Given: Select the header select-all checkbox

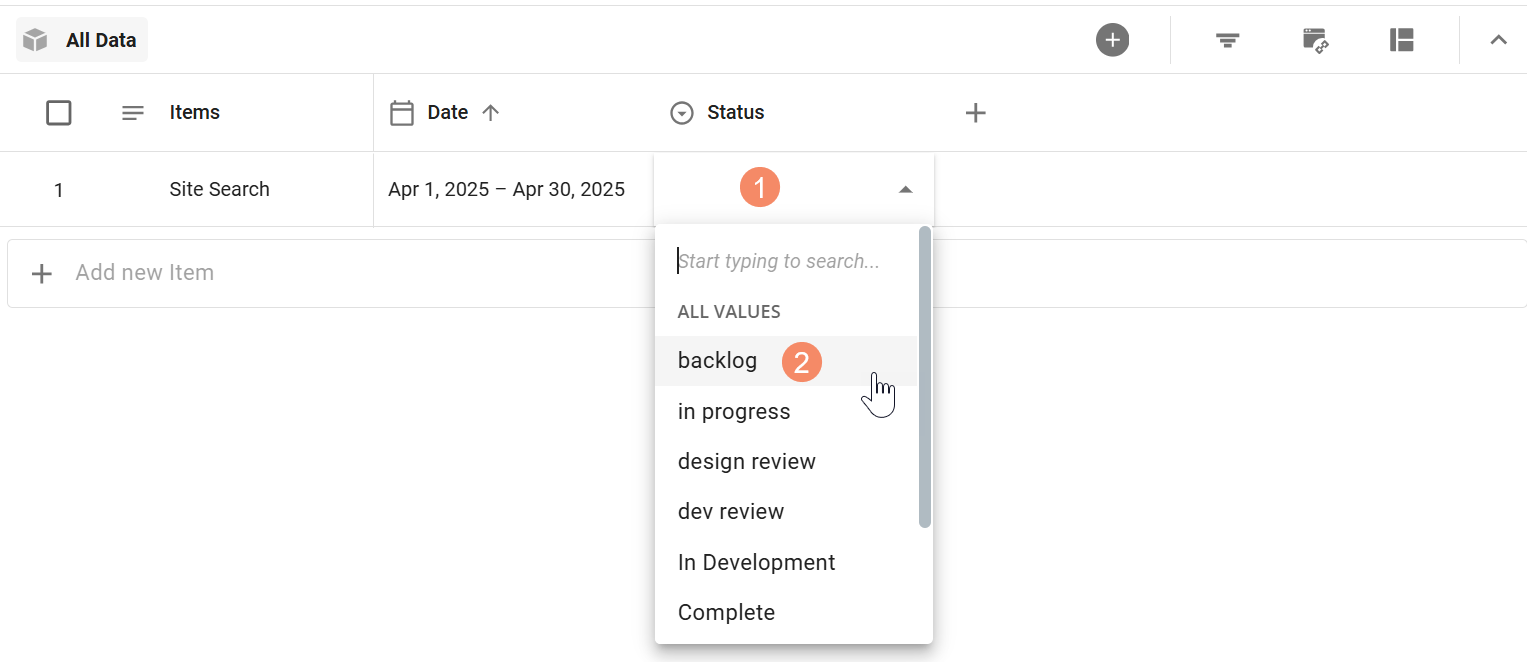Looking at the screenshot, I should 58,112.
